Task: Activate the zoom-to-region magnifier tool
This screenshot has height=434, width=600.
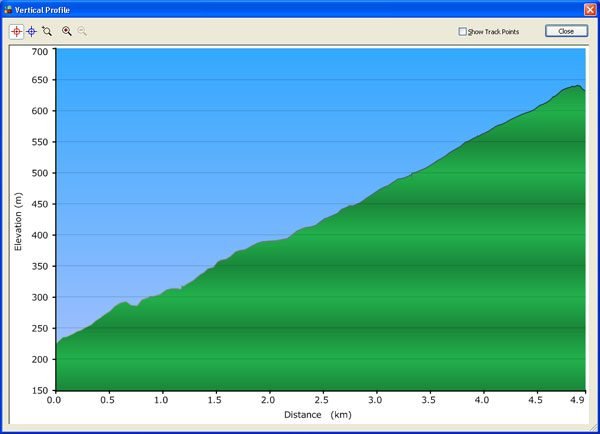Action: click(47, 31)
